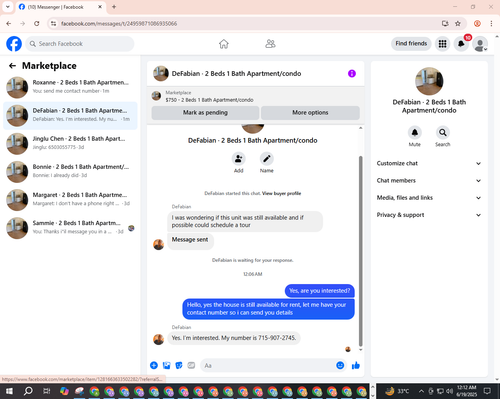The height and width of the screenshot is (399, 500).
Task: Send a thumbs-up like
Action: 356,365
